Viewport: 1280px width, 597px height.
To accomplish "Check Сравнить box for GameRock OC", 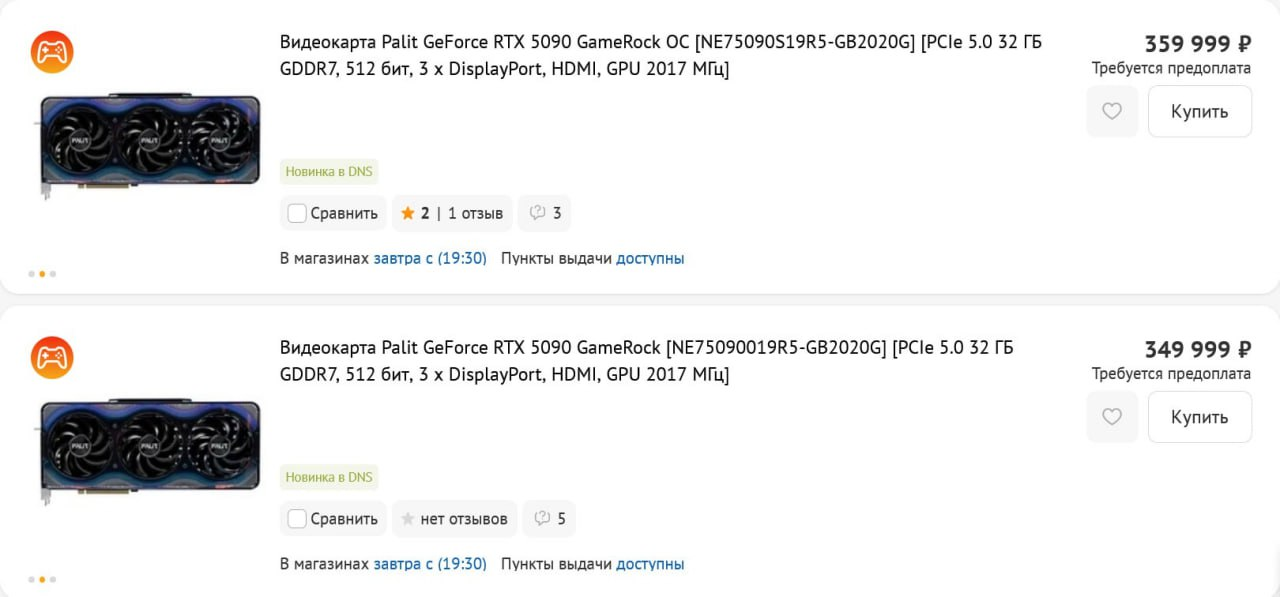I will pos(297,213).
